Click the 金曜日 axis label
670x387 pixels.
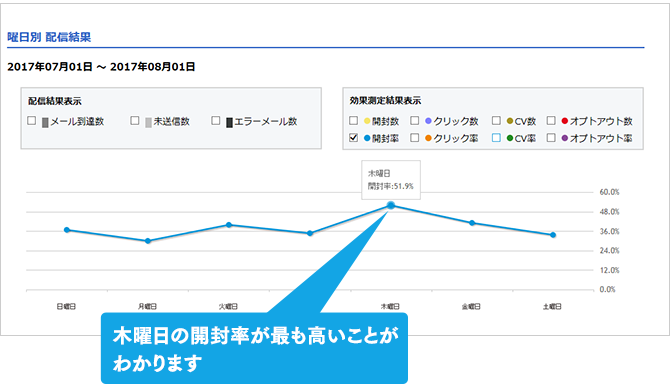pyautogui.click(x=471, y=306)
